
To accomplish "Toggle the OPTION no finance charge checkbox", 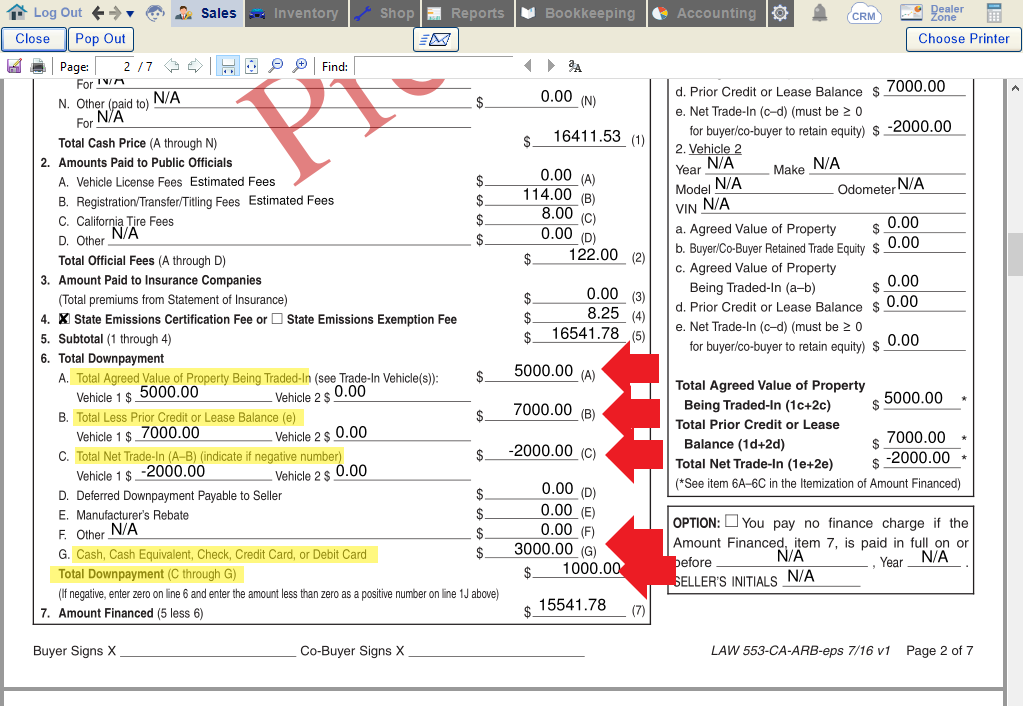I will pos(732,521).
